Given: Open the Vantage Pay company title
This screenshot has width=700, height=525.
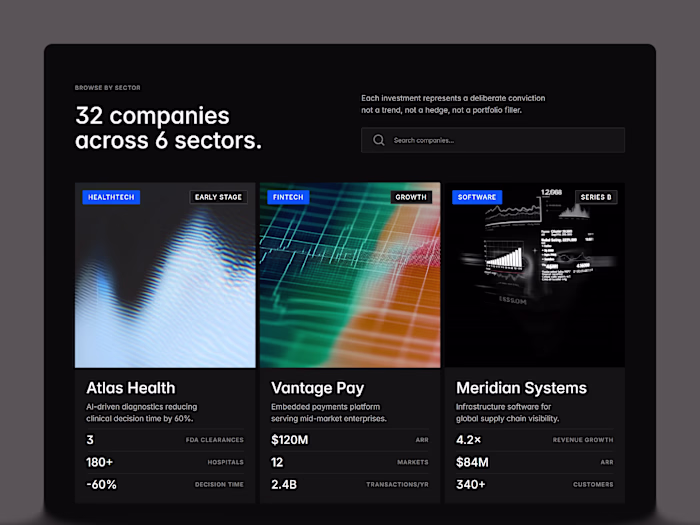Looking at the screenshot, I should coord(317,388).
